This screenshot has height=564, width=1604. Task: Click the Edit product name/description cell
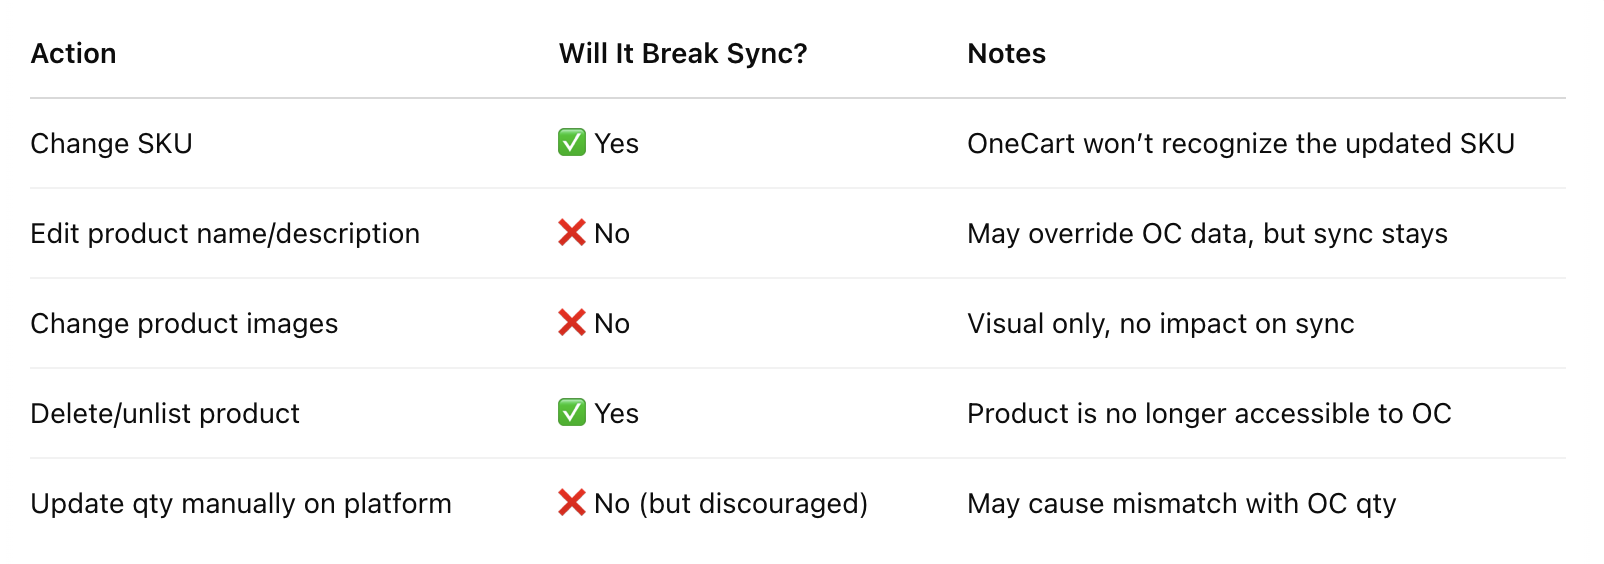pyautogui.click(x=225, y=234)
